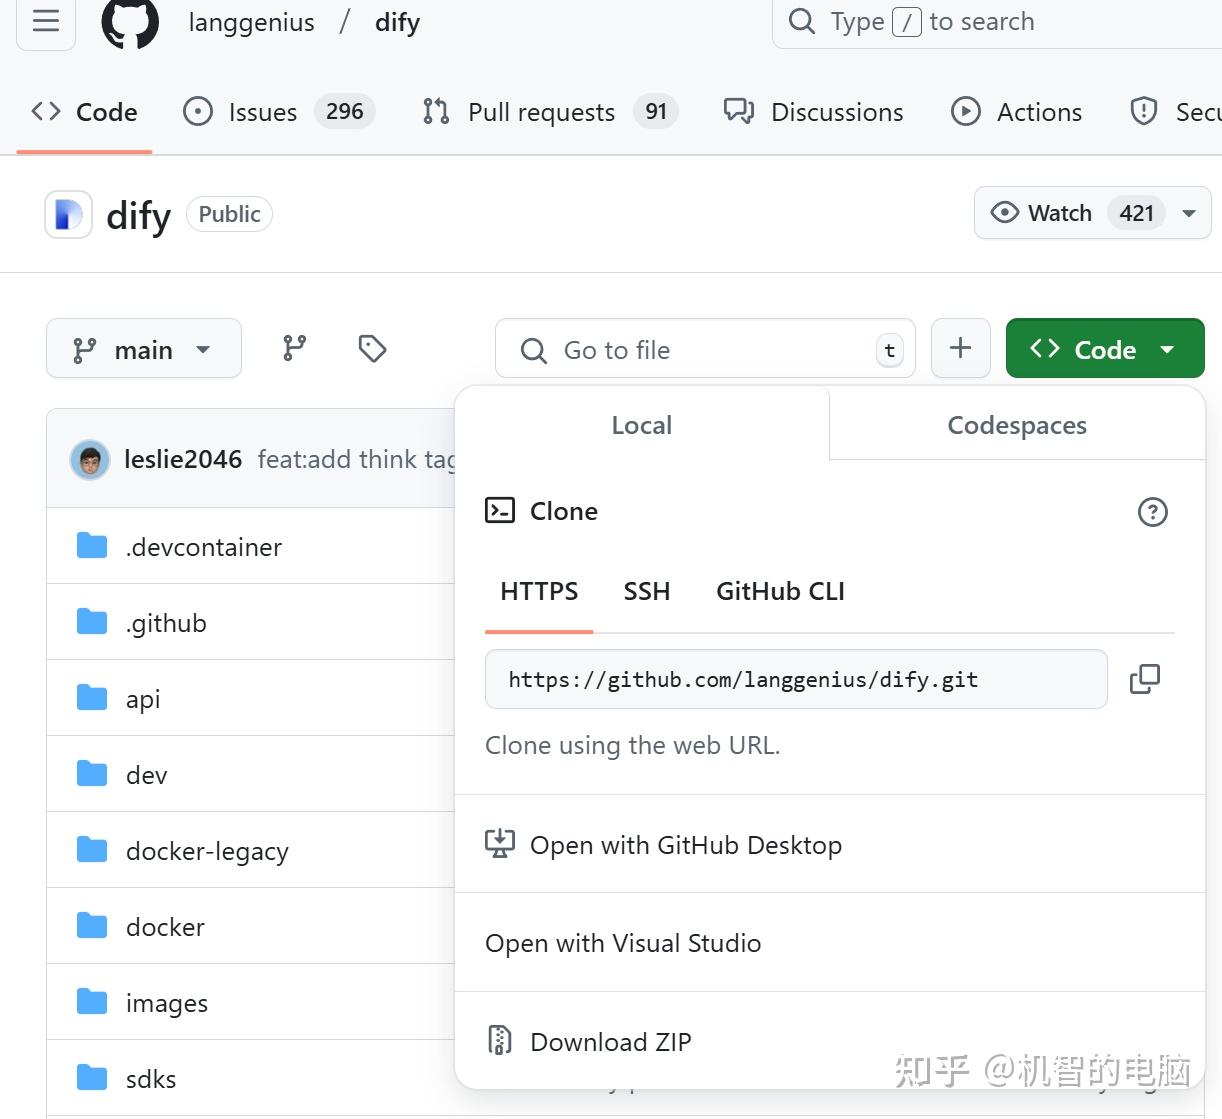Open the Discussions tab
This screenshot has height=1119, width=1222.
click(x=813, y=112)
